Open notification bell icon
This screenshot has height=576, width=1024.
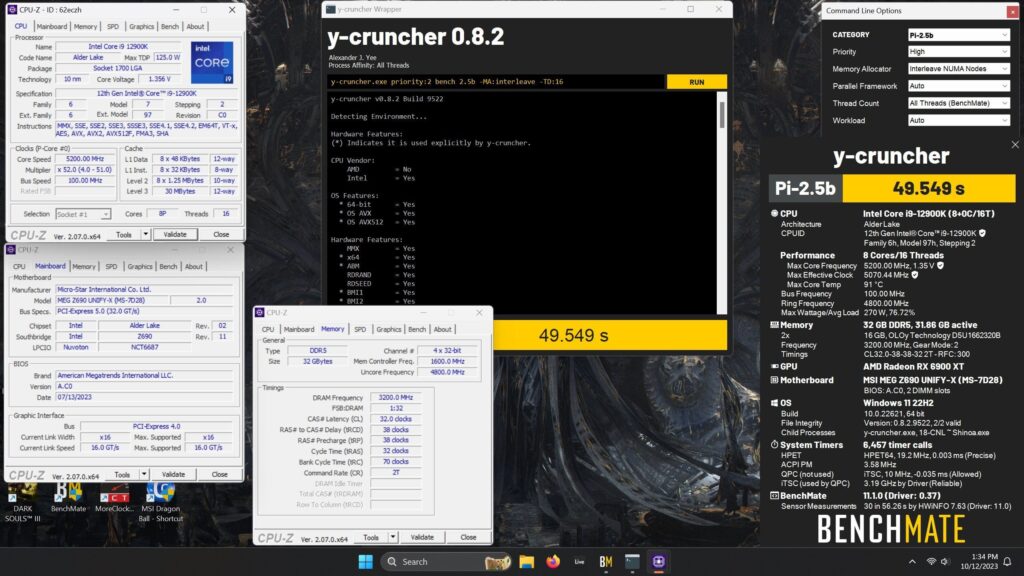click(1008, 562)
